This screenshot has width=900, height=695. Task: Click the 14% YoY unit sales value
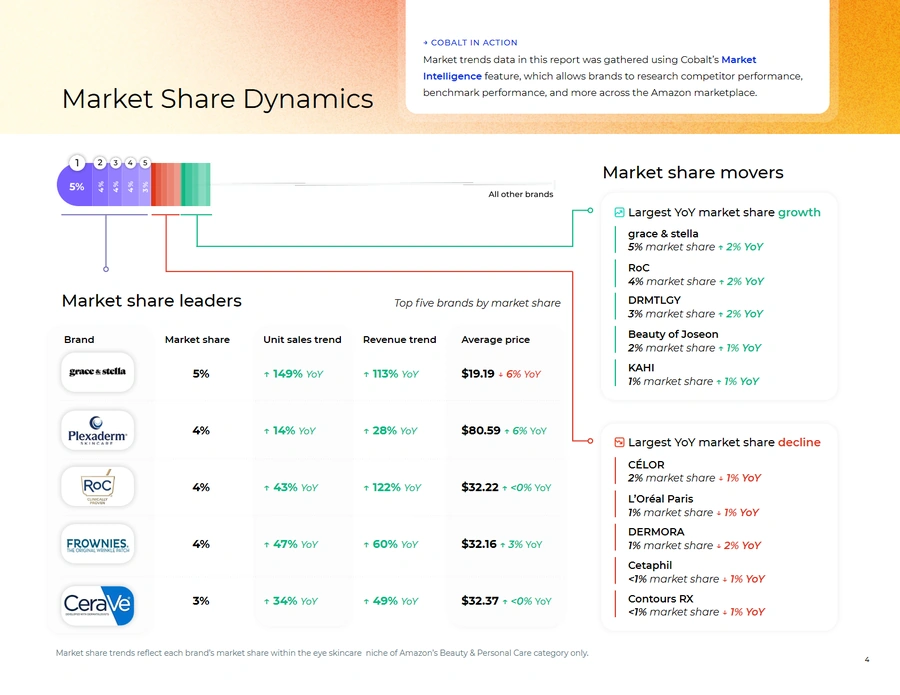click(x=289, y=431)
